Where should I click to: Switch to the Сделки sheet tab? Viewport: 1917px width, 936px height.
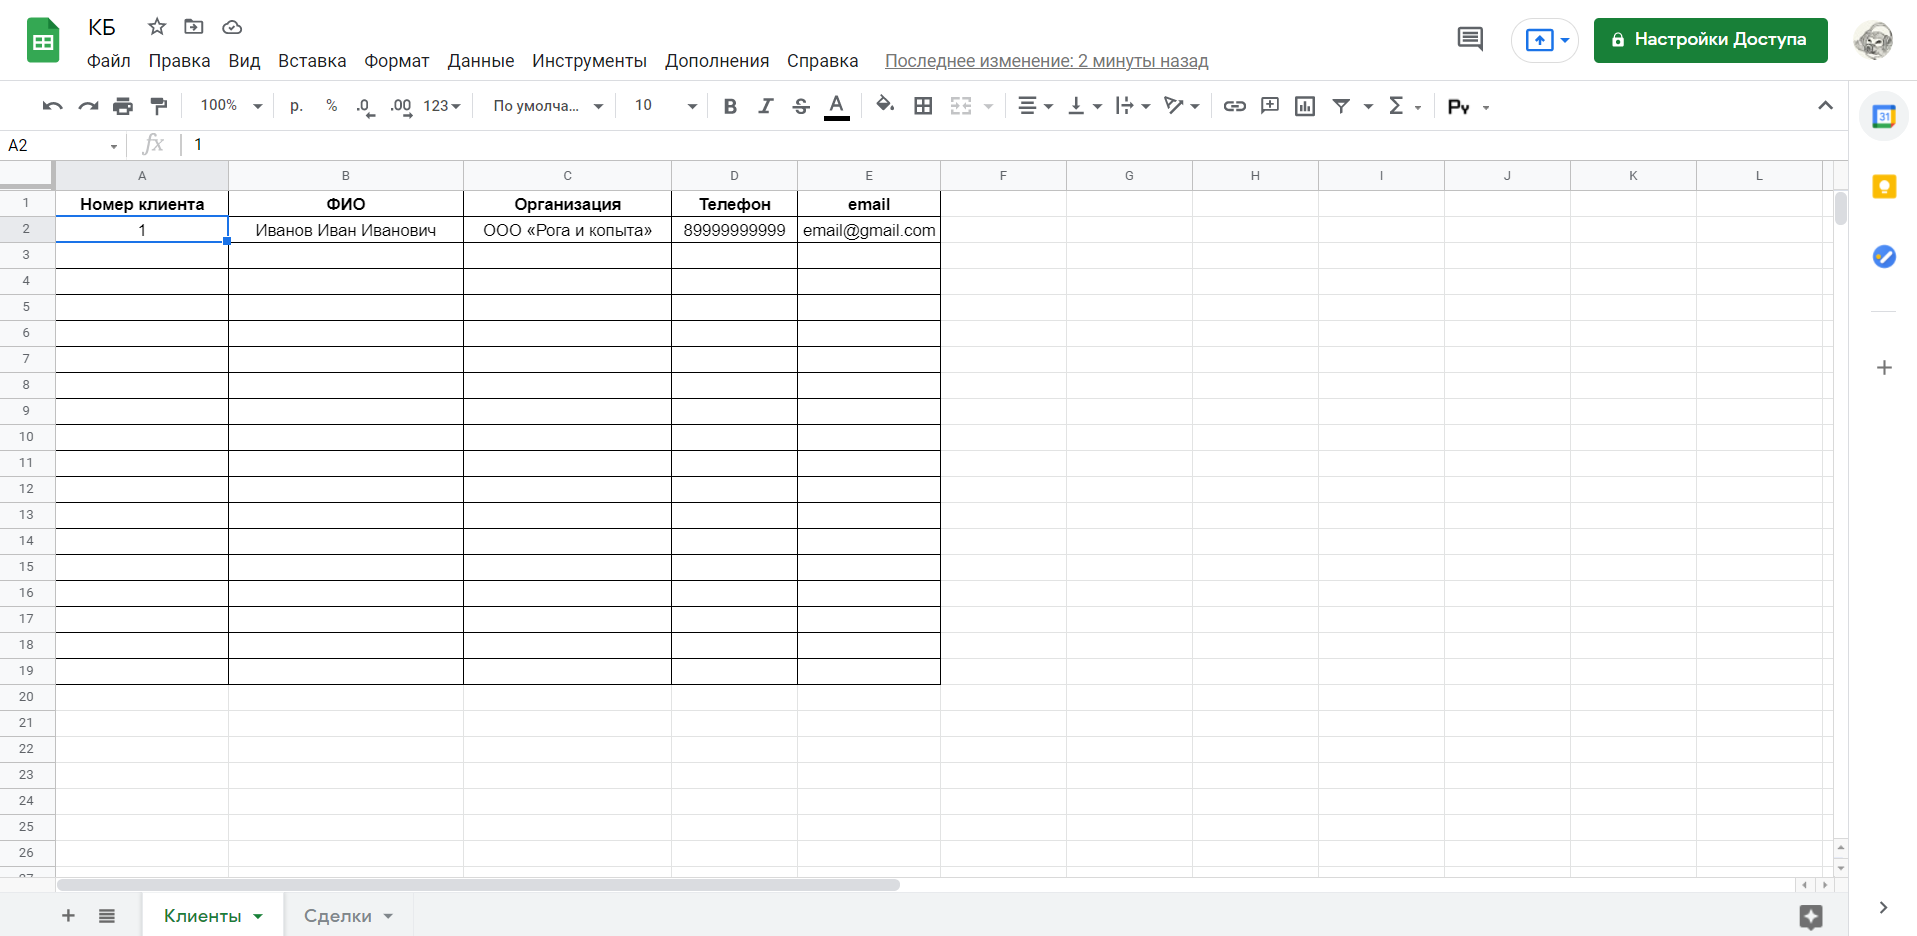(338, 916)
